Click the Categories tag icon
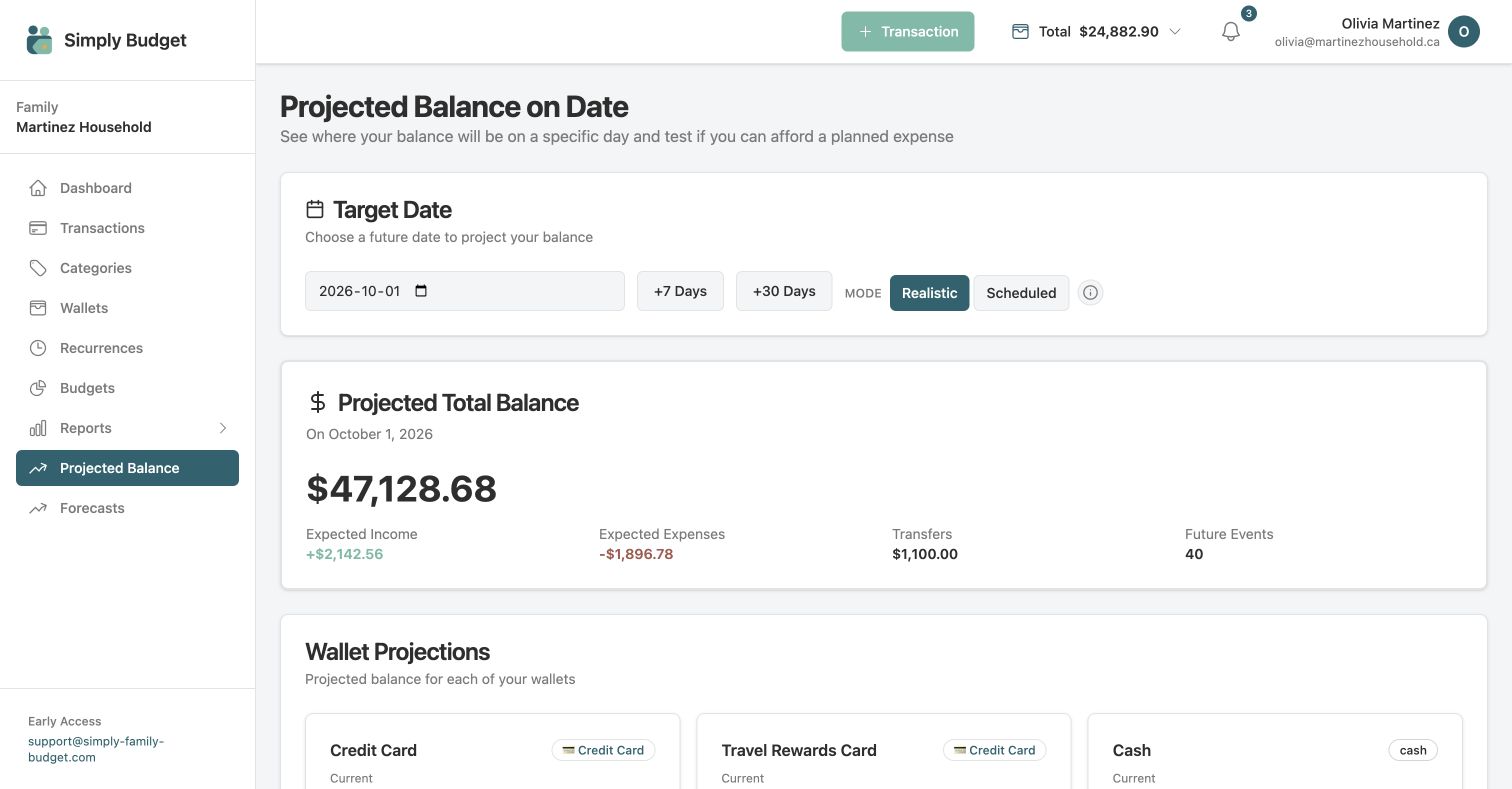 pos(38,268)
